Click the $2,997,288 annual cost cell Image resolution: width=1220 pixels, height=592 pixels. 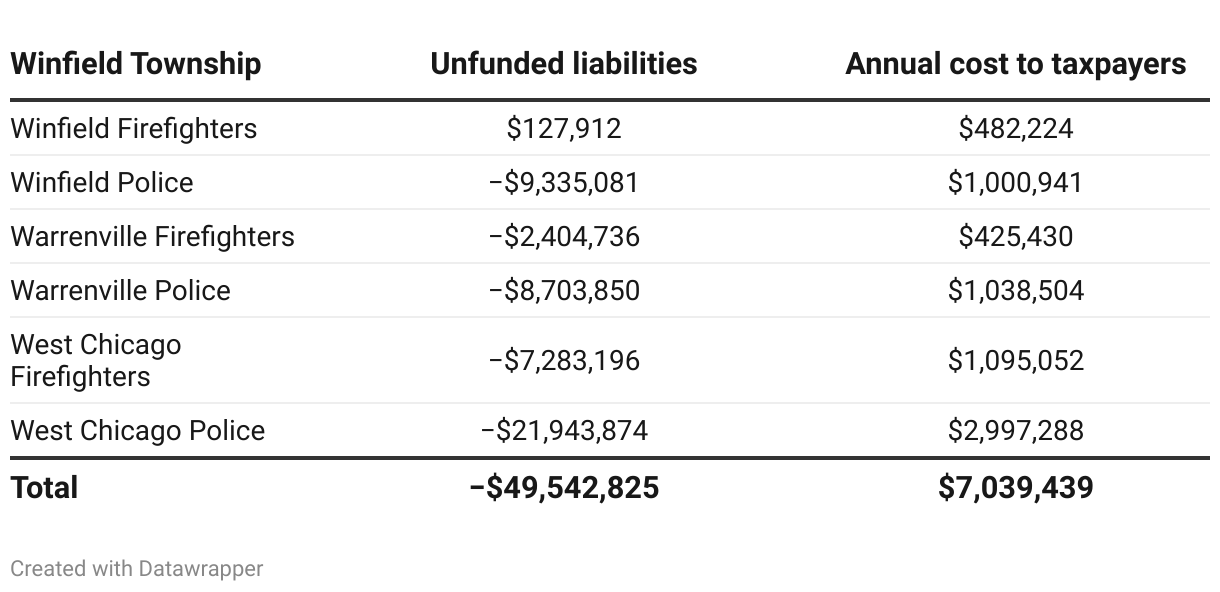pyautogui.click(x=1015, y=431)
